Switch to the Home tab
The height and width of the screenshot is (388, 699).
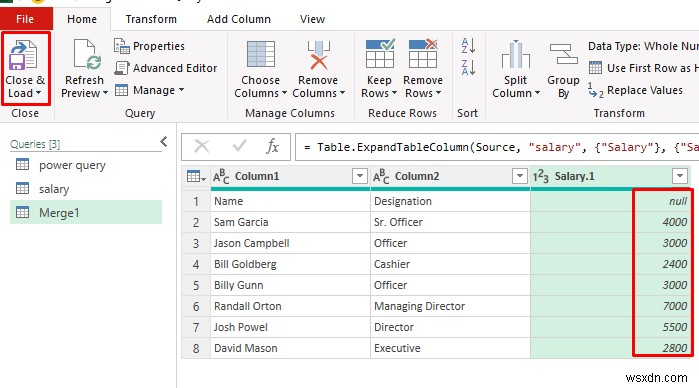(82, 19)
